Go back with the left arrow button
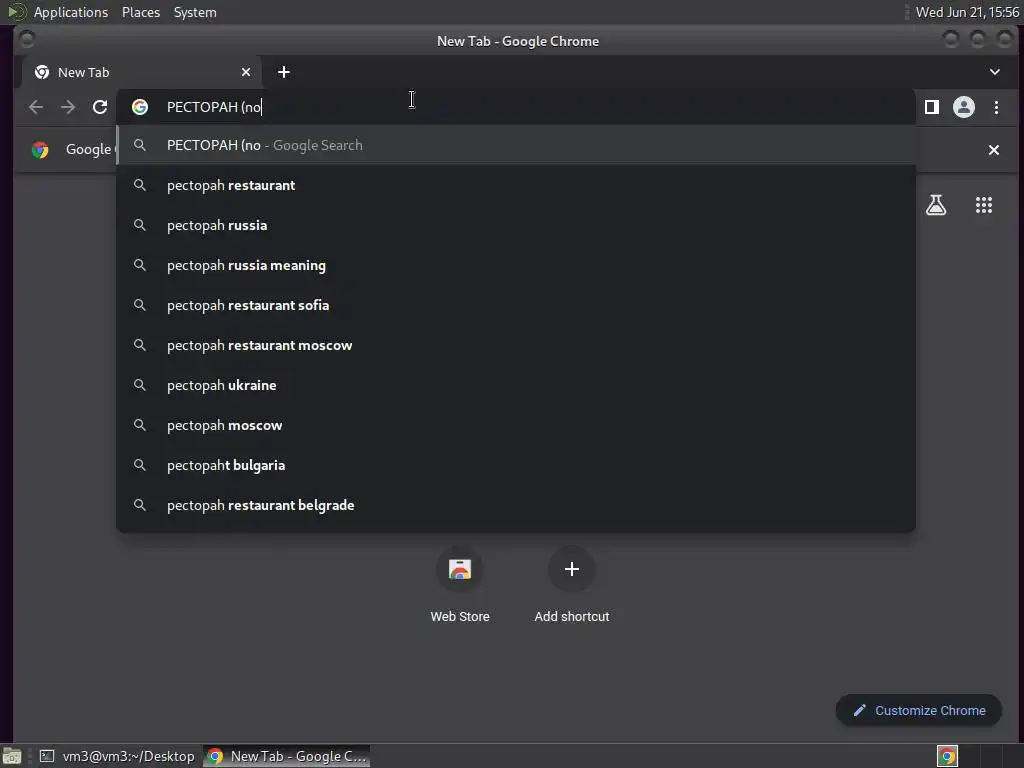Screen dimensions: 1024x768 click(x=36, y=107)
